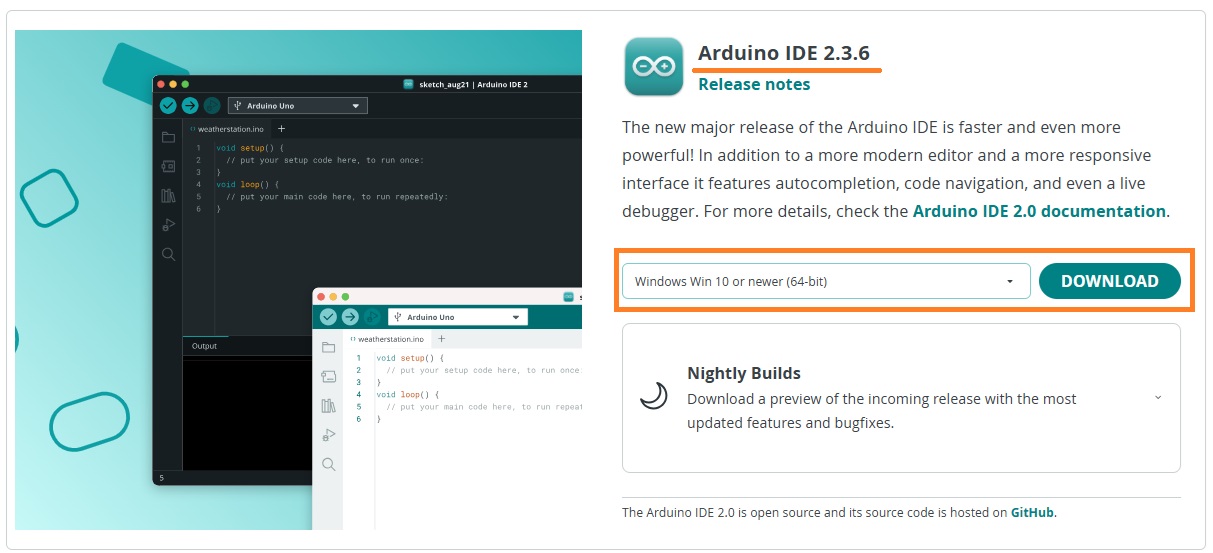Open the Windows Win 10 OS selection dropdown

[x=825, y=282]
